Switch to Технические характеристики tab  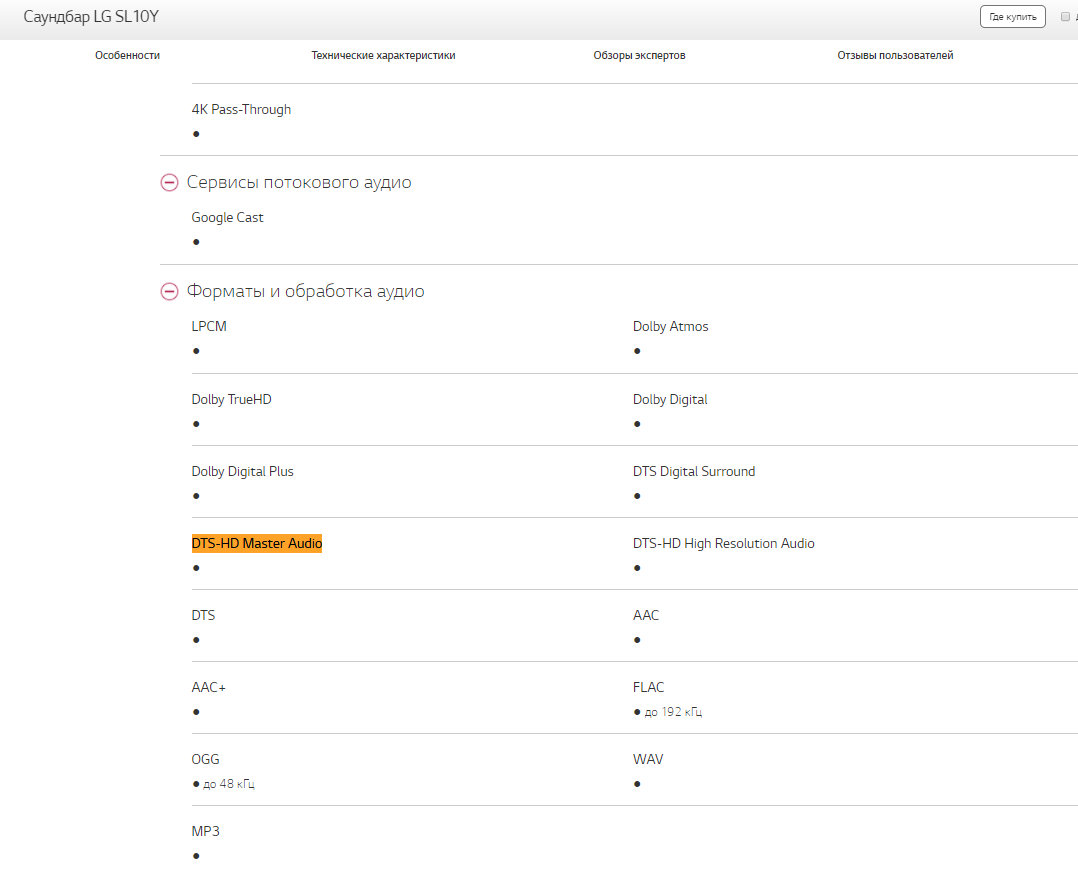(x=383, y=56)
